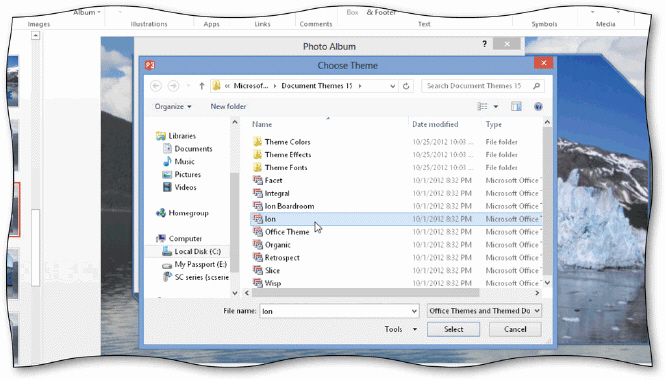Click the Select button
Viewport: 665px width, 380px height.
click(x=453, y=329)
